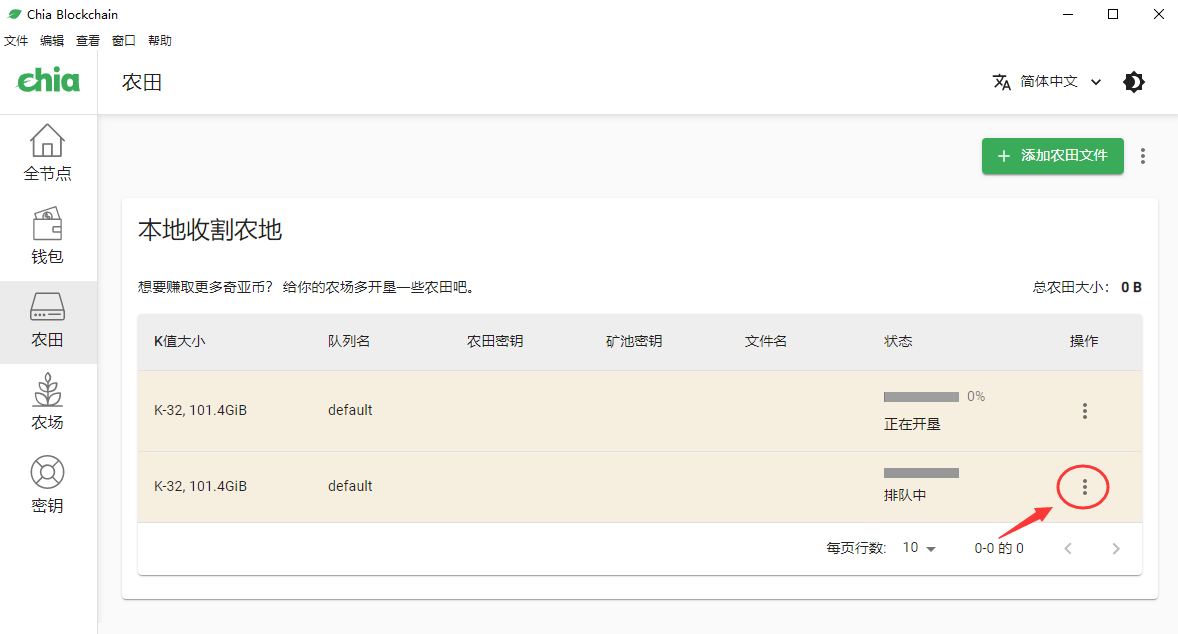Go to the 钱包 wallet section
The image size is (1178, 634).
pyautogui.click(x=48, y=236)
